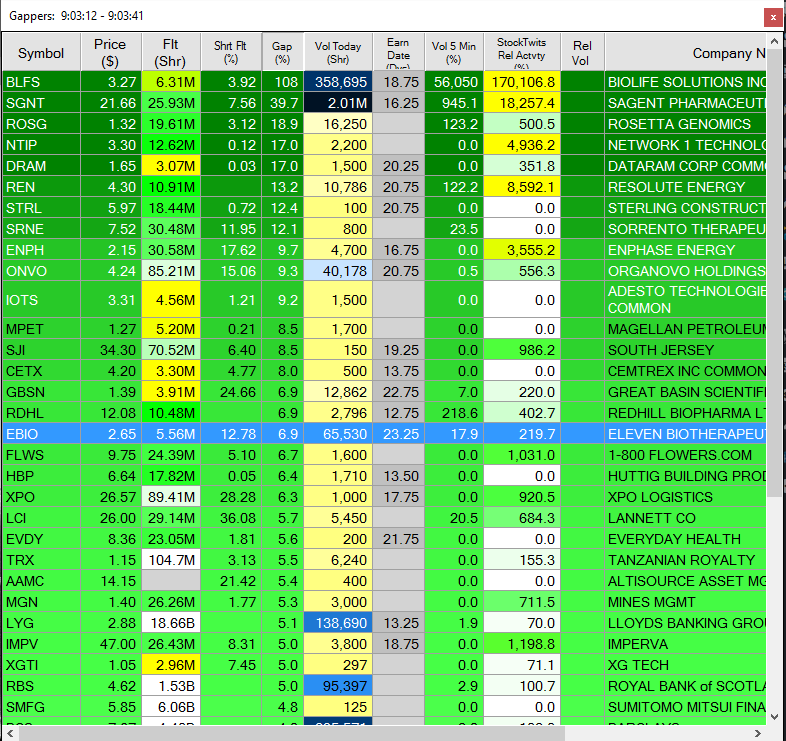Select the AAMC symbol cell
The width and height of the screenshot is (786, 741).
41,581
